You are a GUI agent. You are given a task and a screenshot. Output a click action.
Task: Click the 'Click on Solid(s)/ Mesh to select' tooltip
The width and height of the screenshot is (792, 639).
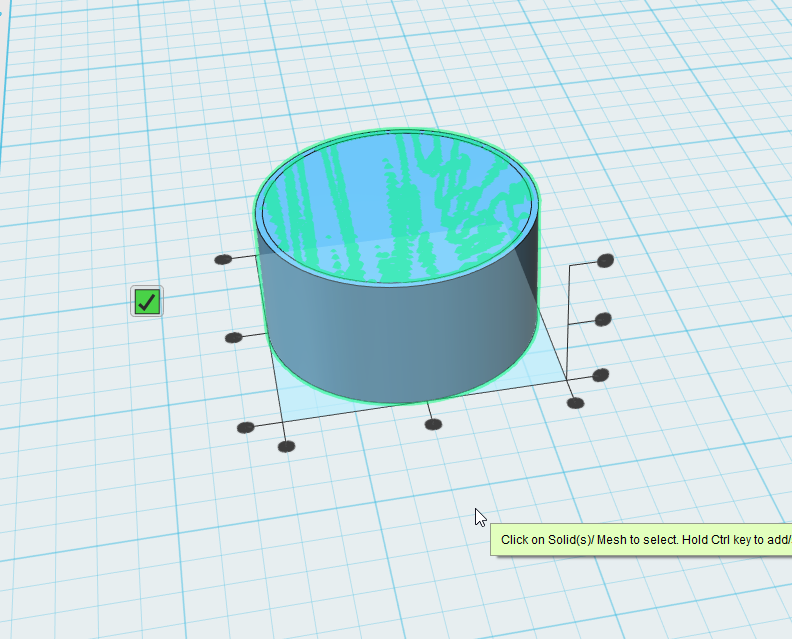tap(641, 539)
